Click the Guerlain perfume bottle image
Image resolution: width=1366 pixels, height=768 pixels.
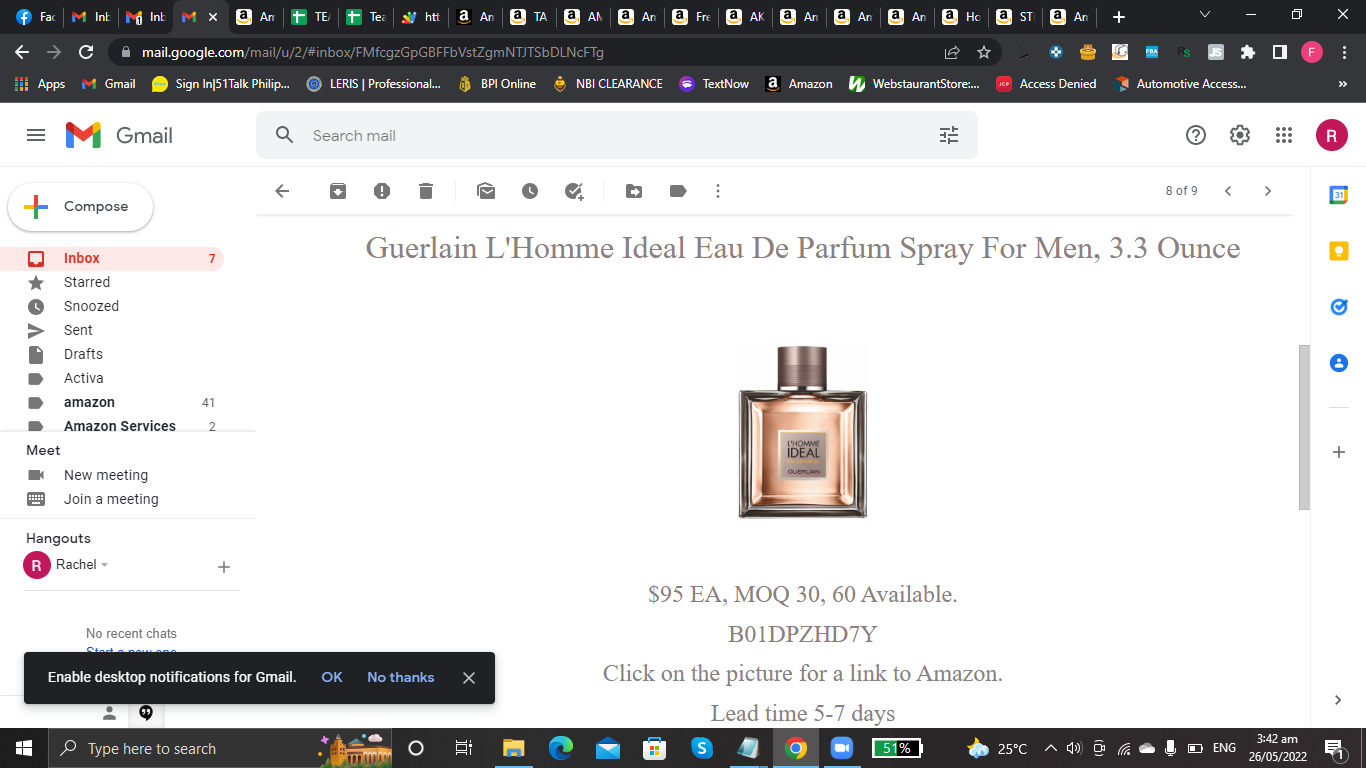(802, 431)
